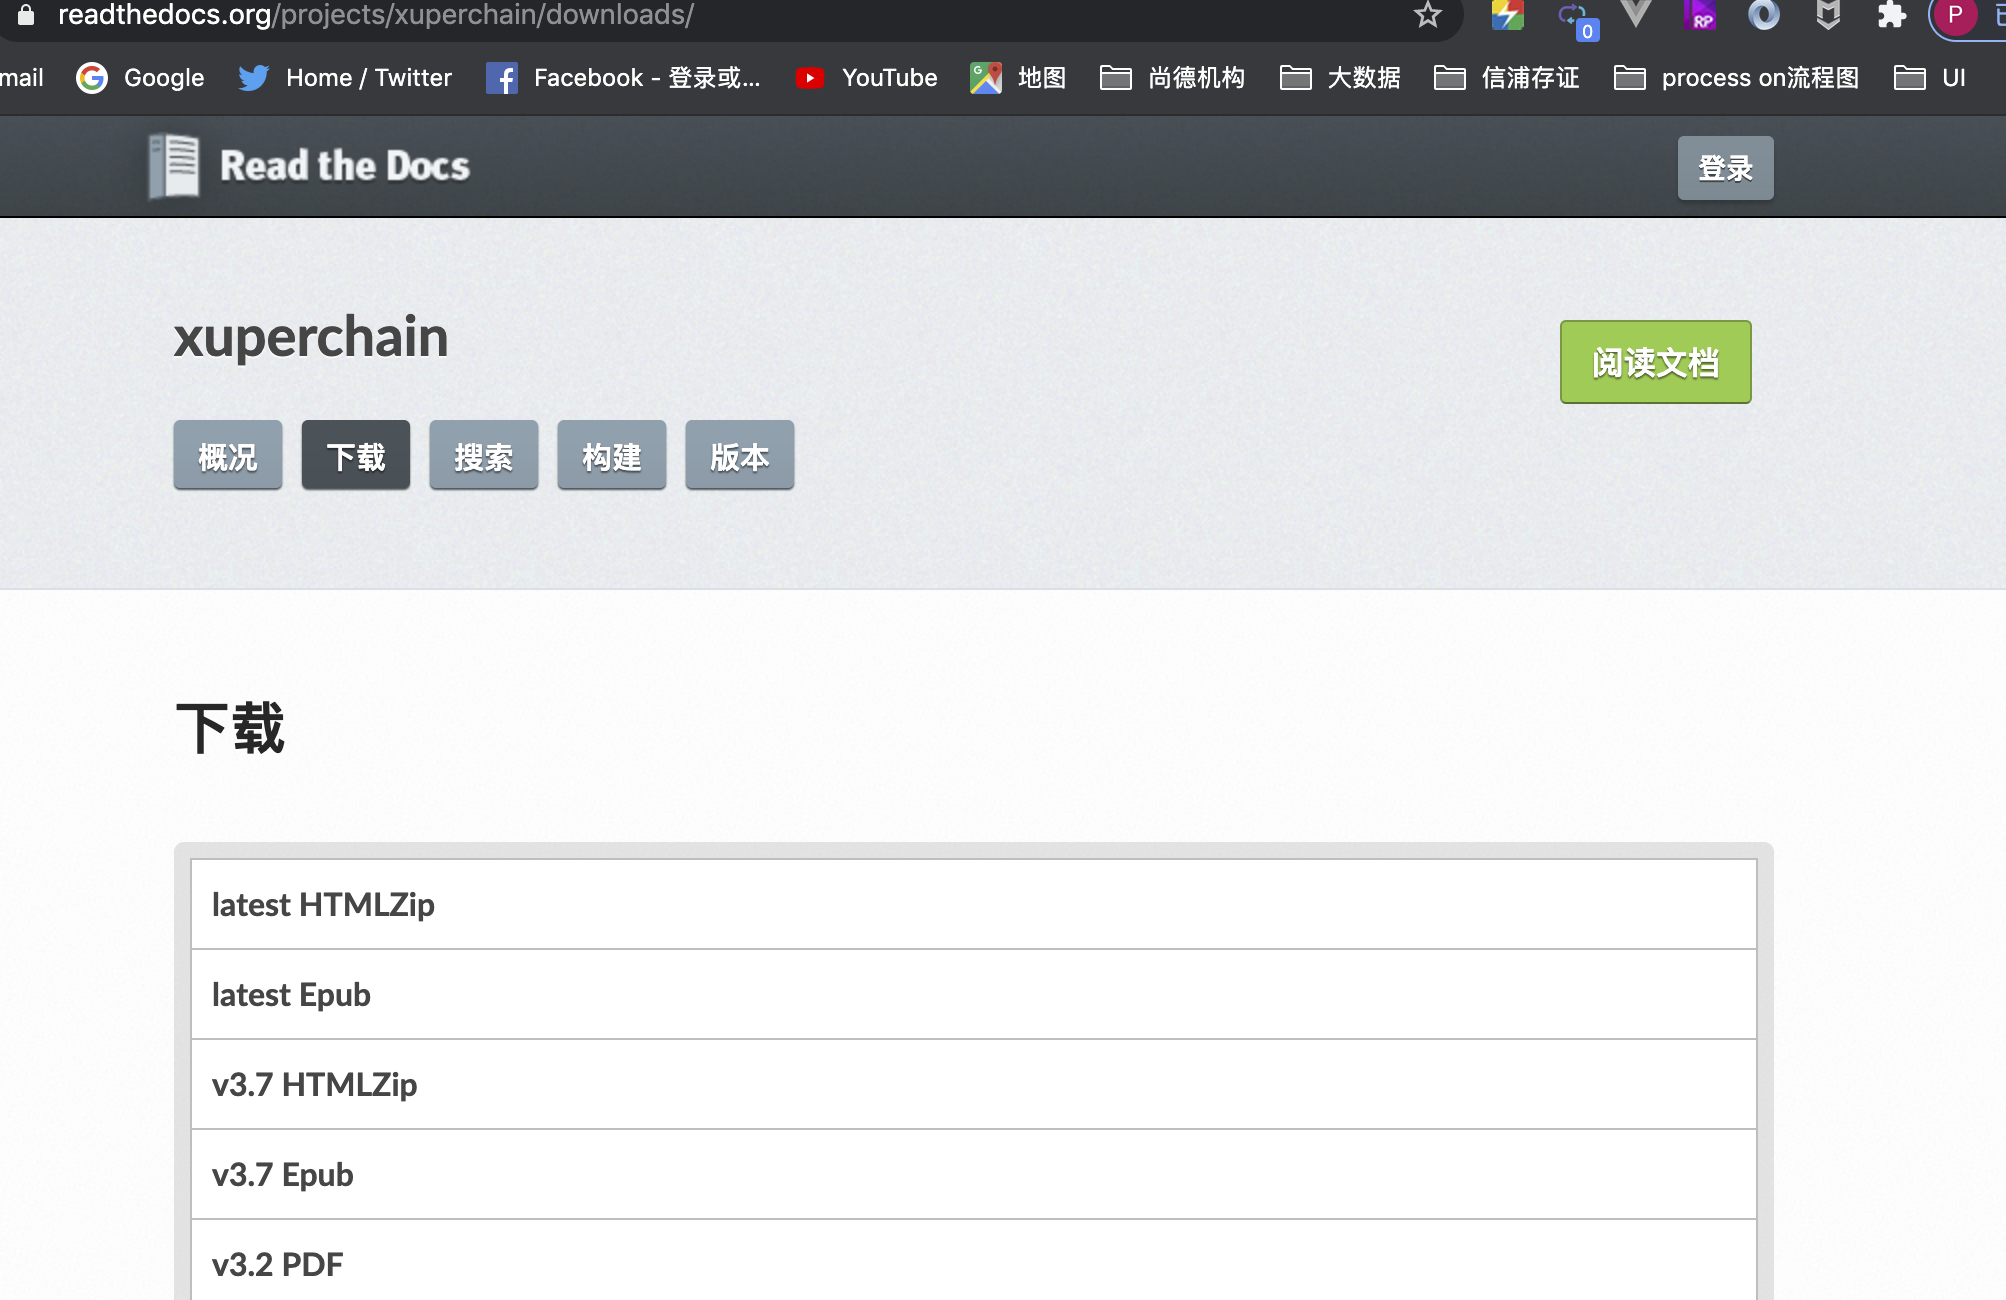This screenshot has height=1300, width=2006.
Task: Download the latest HTMLZip file
Action: 322,904
